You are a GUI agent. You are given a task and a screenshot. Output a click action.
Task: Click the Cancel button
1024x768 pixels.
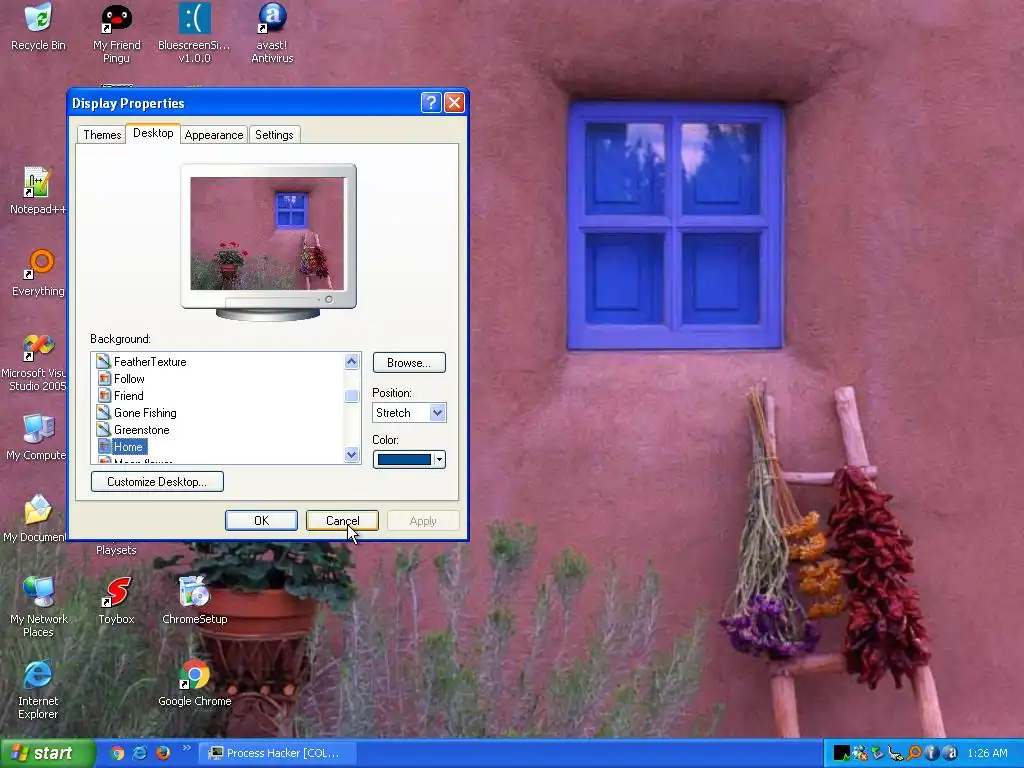coord(342,520)
